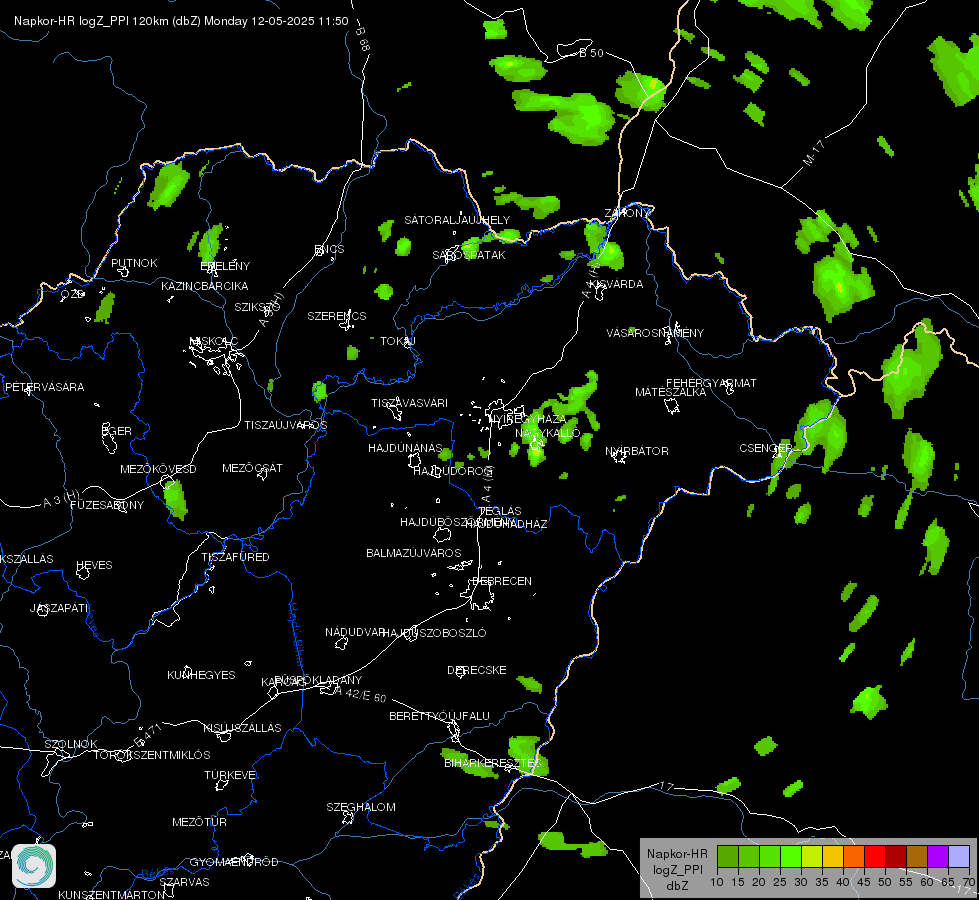This screenshot has width=979, height=900.
Task: Click the MEZOTUR label
Action: pos(200,822)
